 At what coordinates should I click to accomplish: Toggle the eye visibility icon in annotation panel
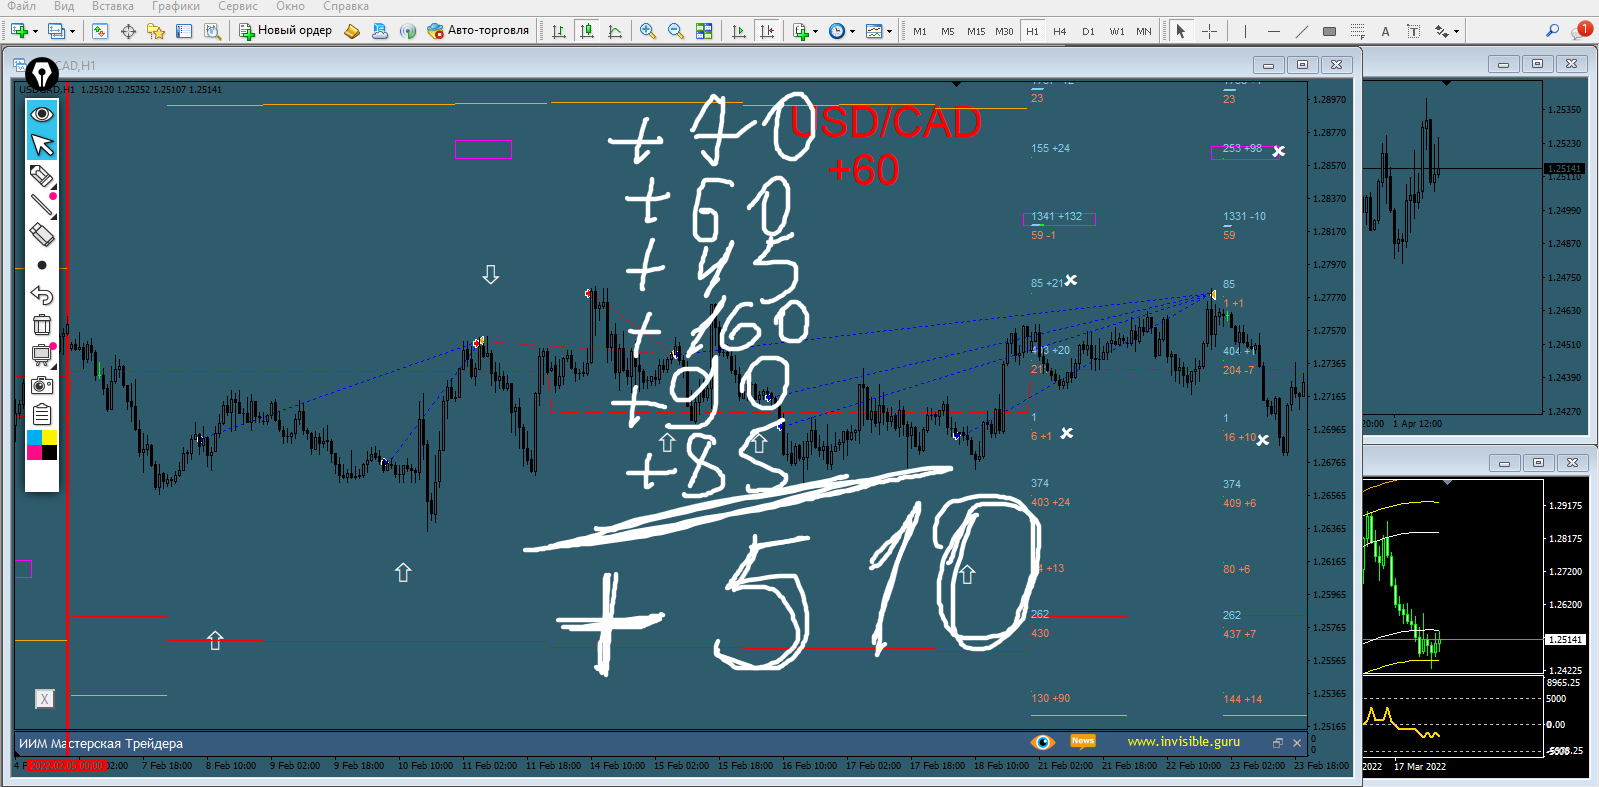[42, 114]
